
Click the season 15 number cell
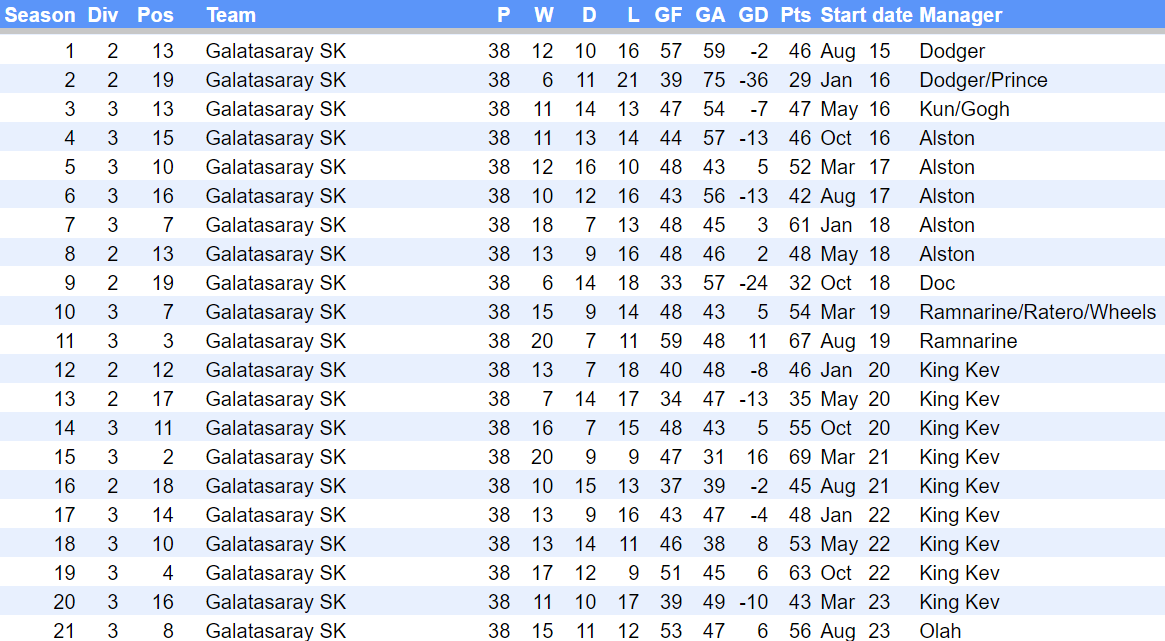(64, 457)
